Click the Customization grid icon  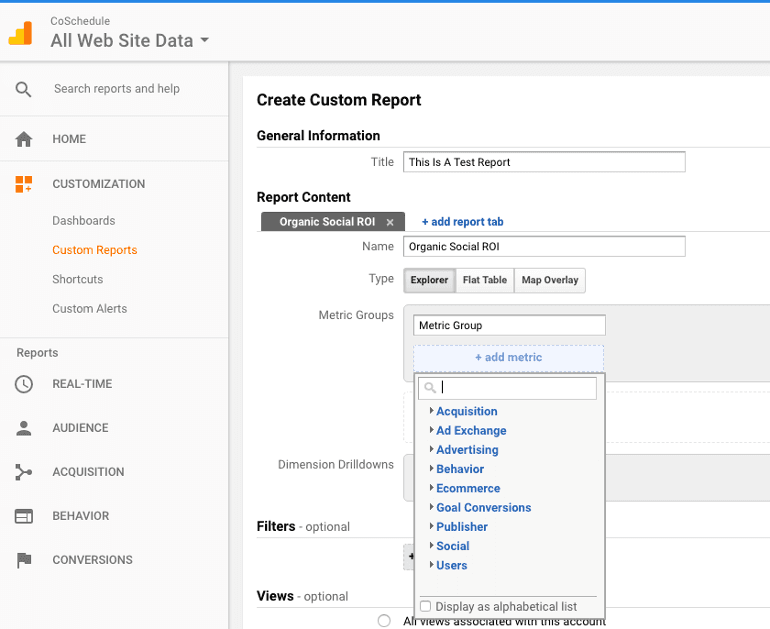point(24,184)
